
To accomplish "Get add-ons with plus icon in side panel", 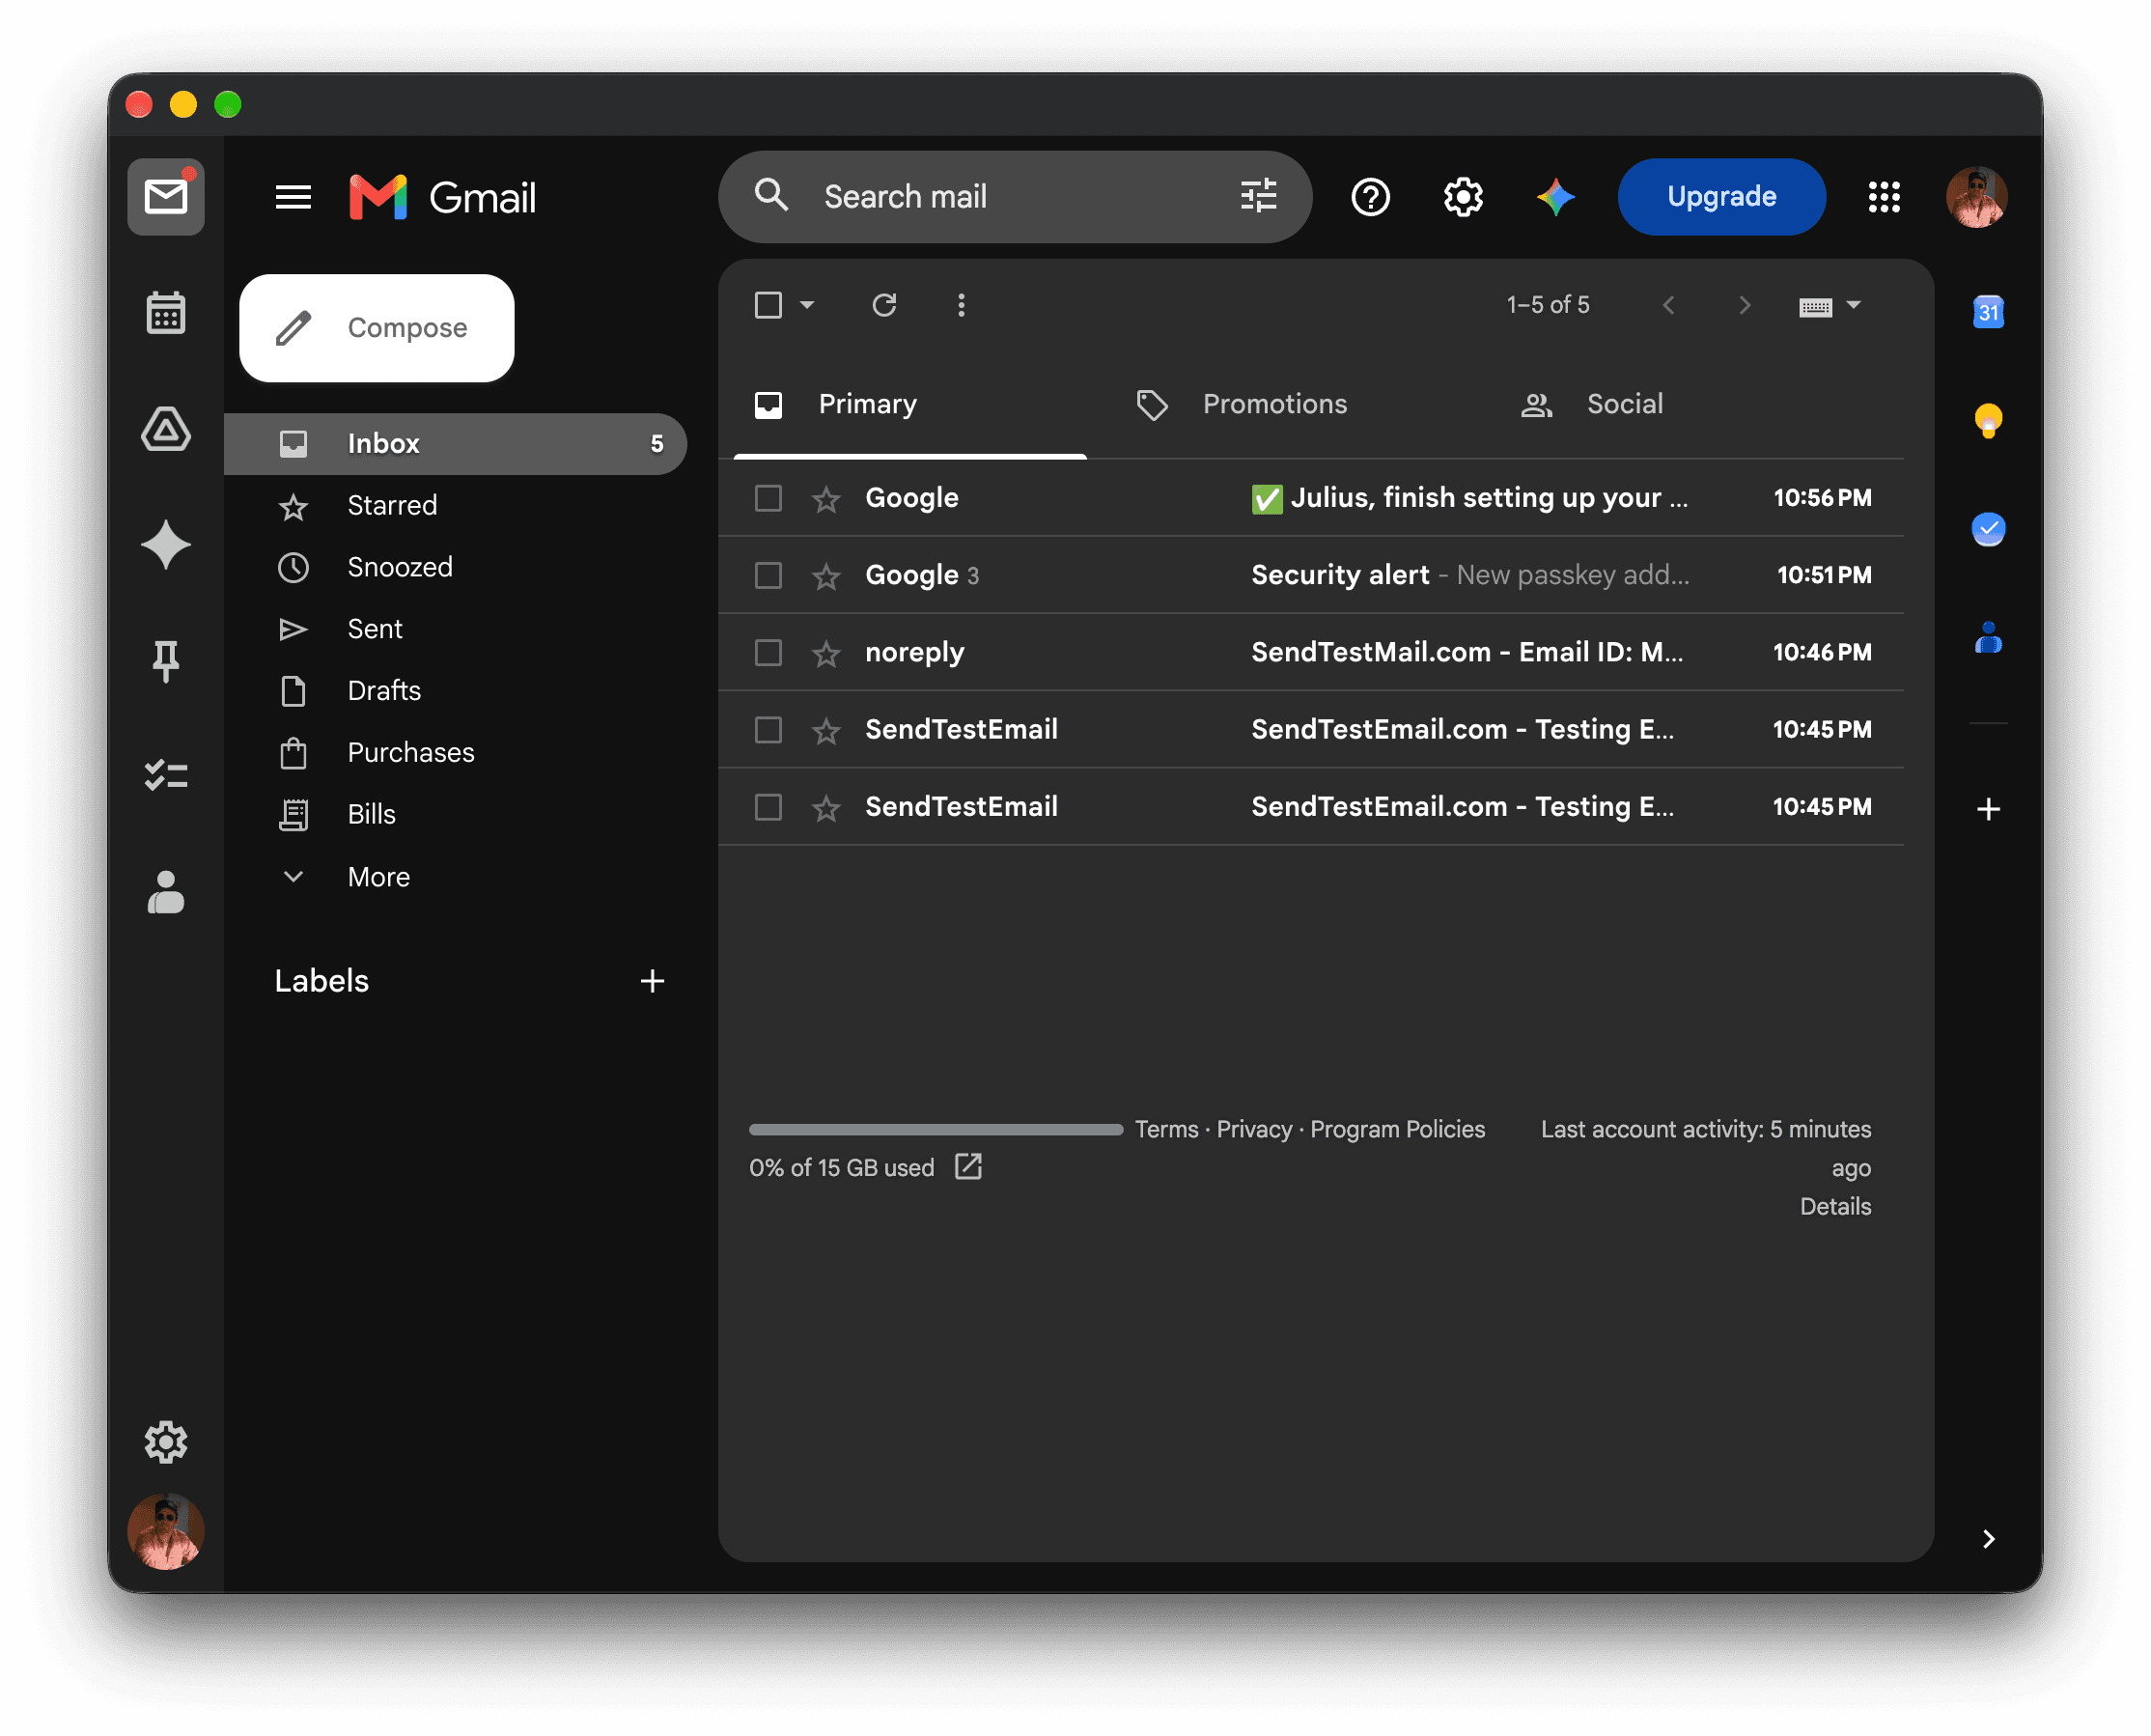I will [x=1988, y=809].
